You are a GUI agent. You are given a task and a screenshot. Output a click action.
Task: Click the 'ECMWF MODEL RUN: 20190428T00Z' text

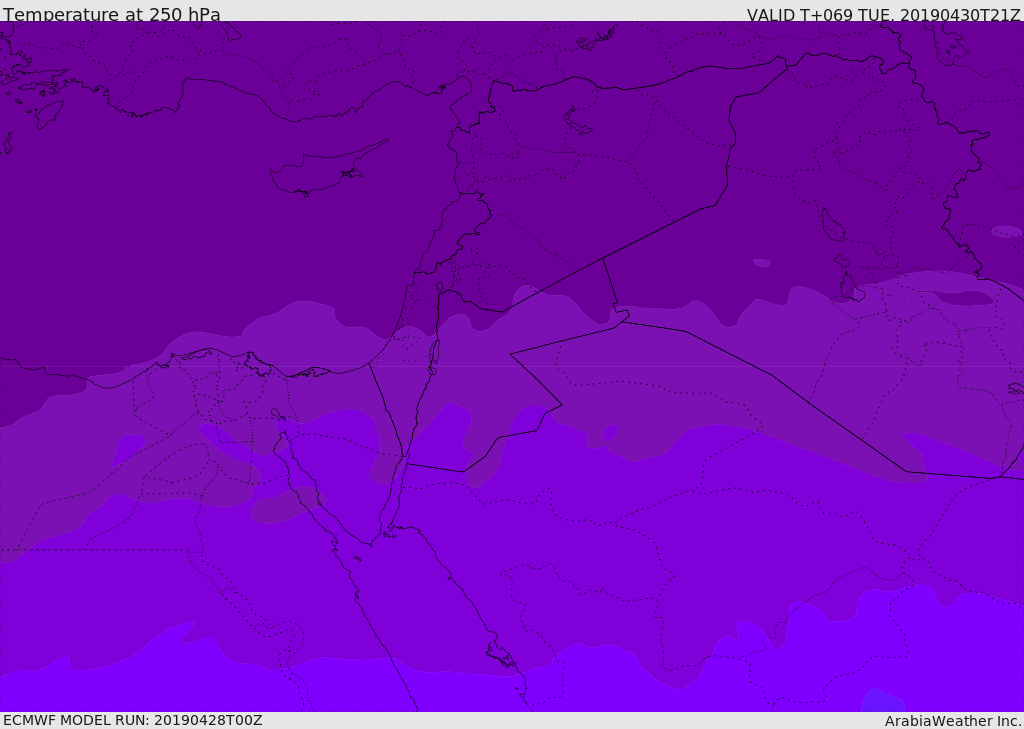[133, 720]
